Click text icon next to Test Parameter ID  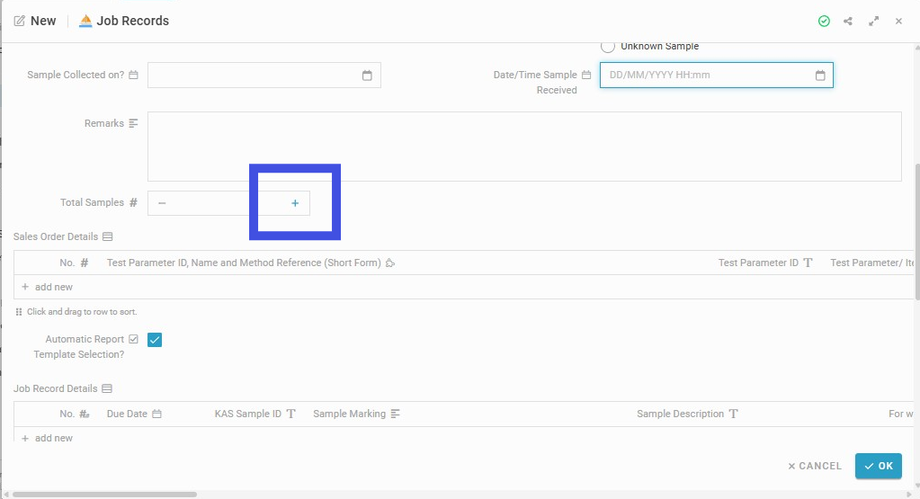click(x=808, y=263)
